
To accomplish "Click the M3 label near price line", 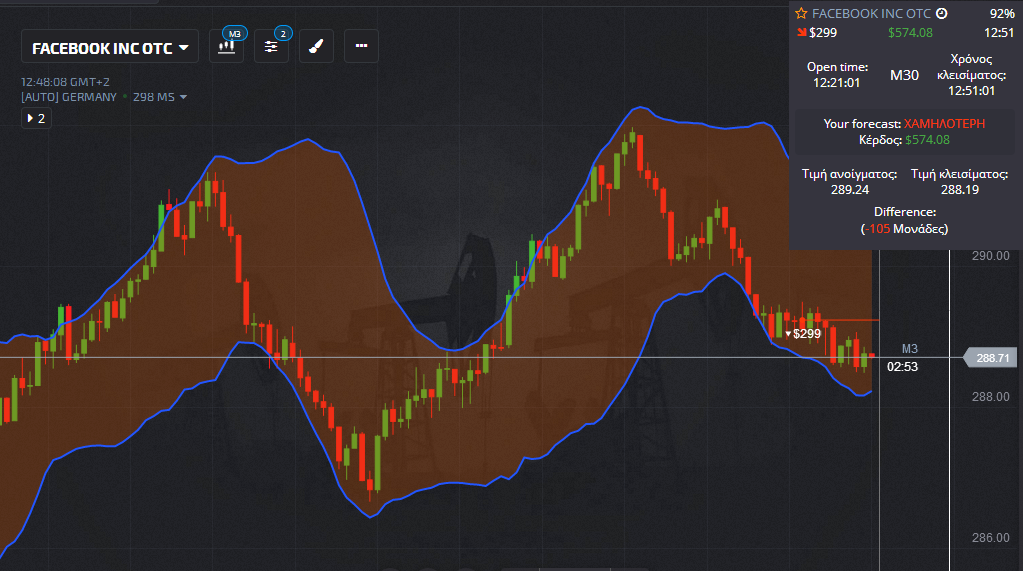I will (x=909, y=349).
